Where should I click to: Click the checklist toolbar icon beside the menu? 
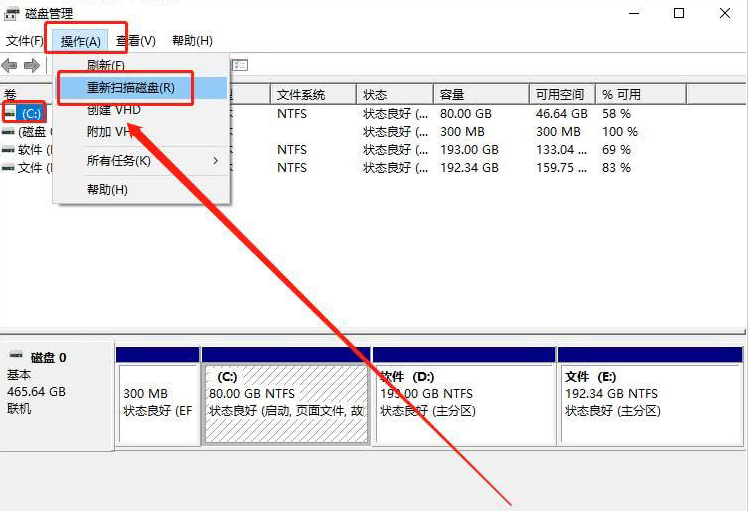240,65
